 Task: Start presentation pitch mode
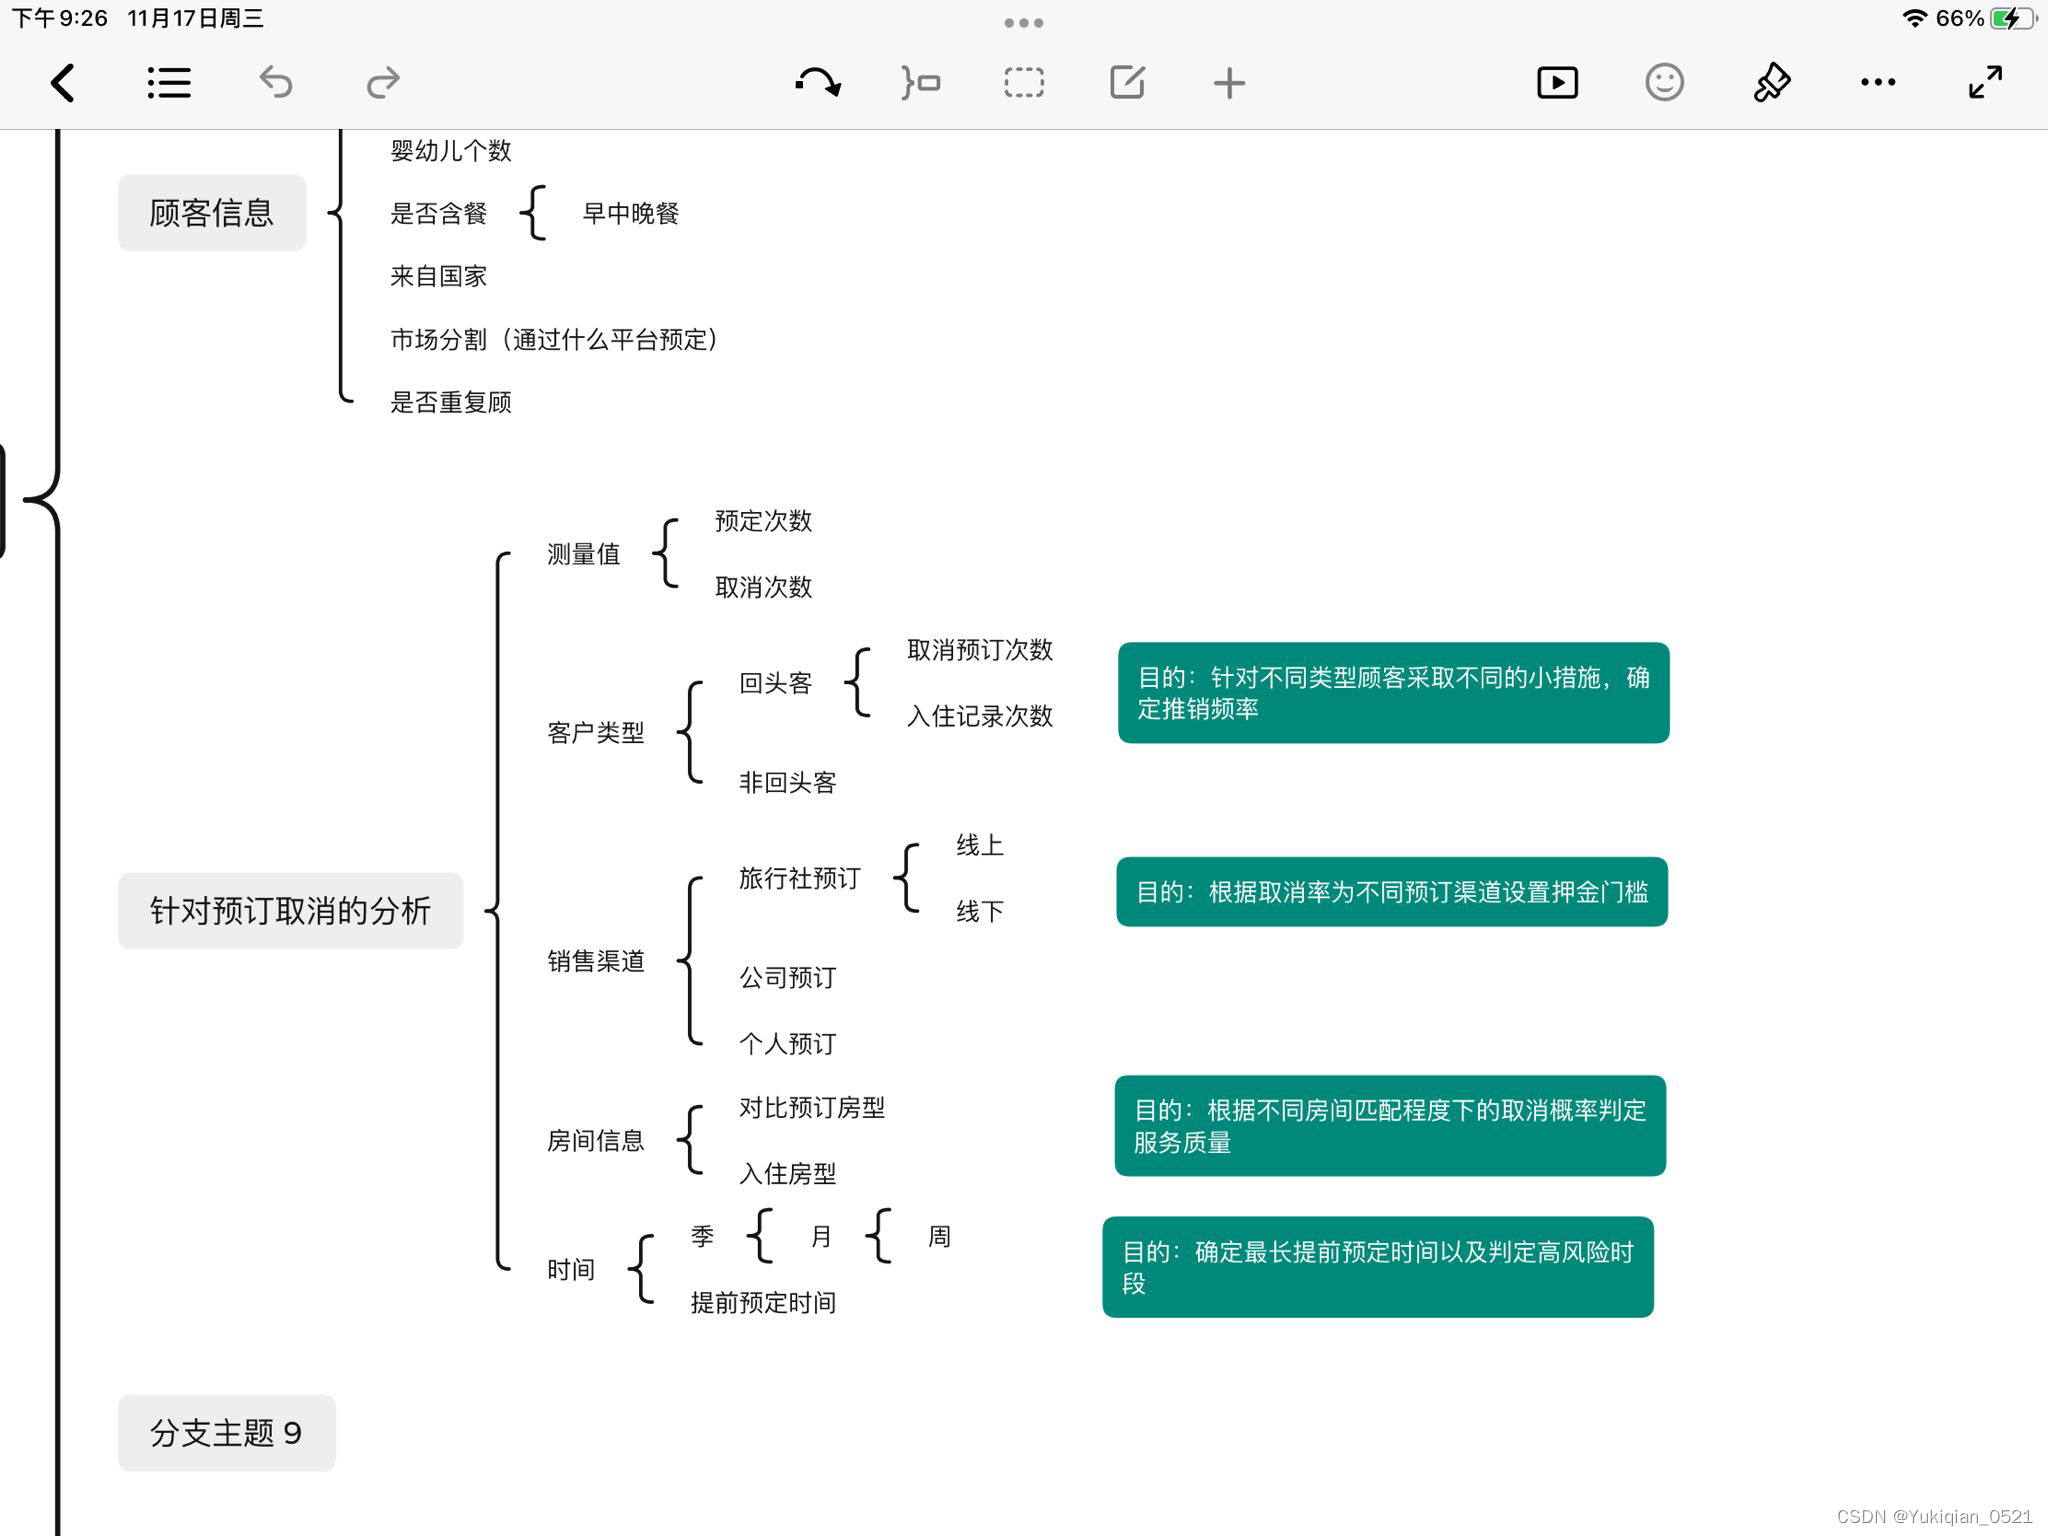click(1557, 83)
